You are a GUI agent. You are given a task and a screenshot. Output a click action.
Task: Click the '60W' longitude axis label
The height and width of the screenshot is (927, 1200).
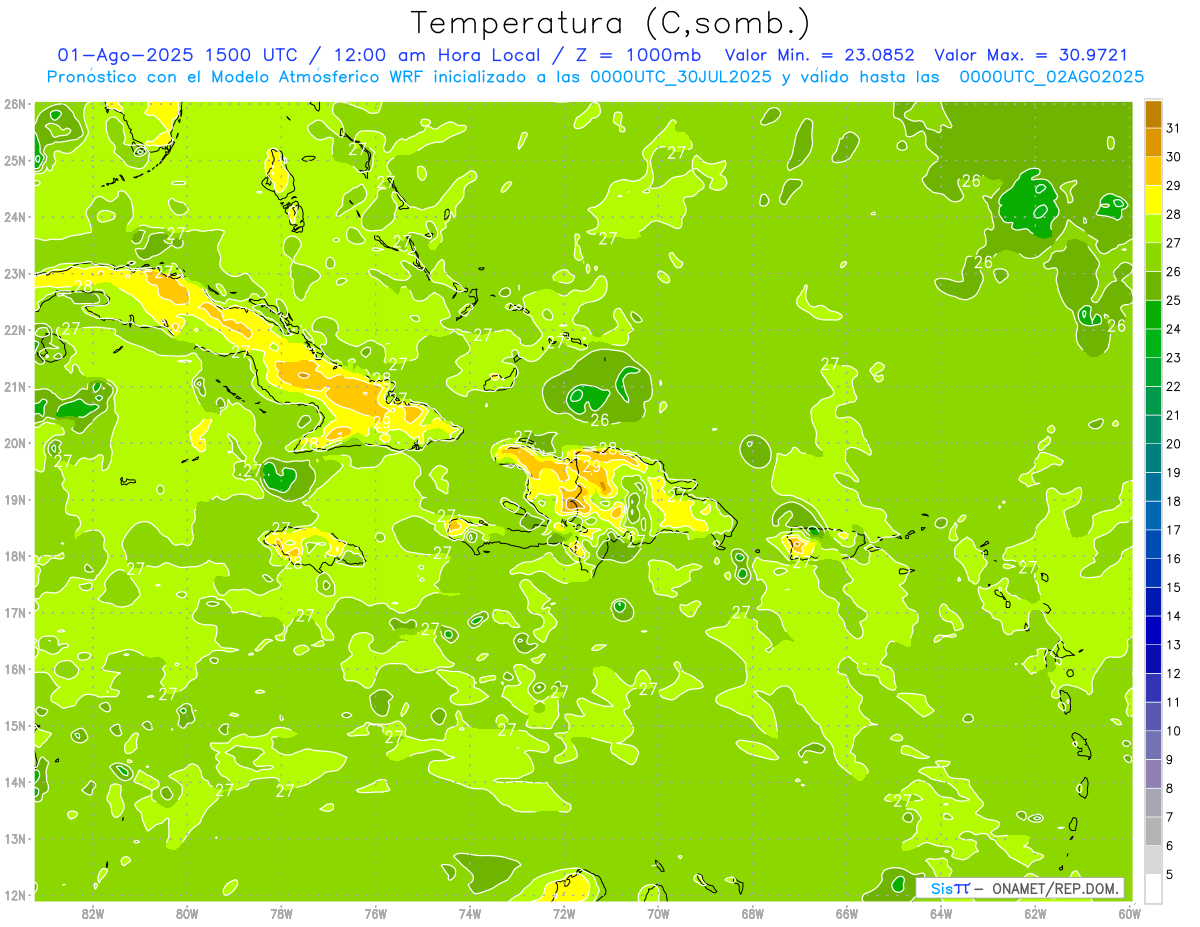(x=1129, y=913)
